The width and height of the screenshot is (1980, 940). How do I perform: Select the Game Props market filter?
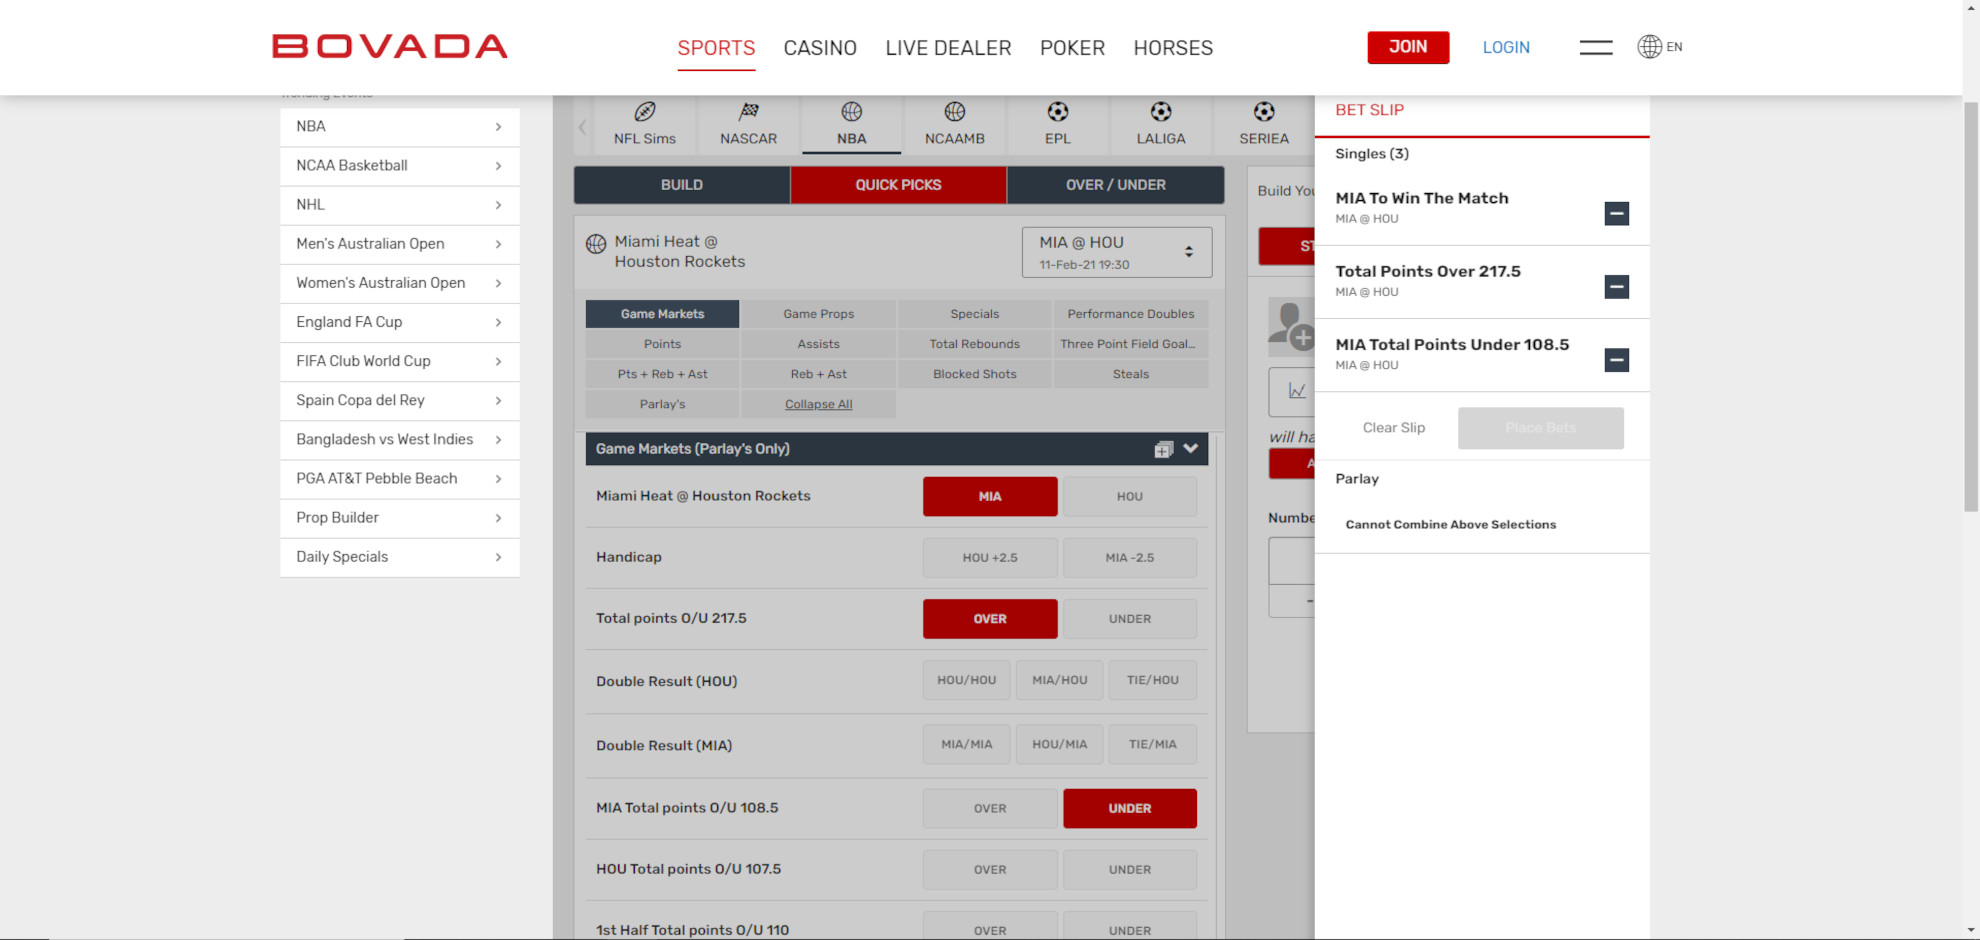[818, 314]
